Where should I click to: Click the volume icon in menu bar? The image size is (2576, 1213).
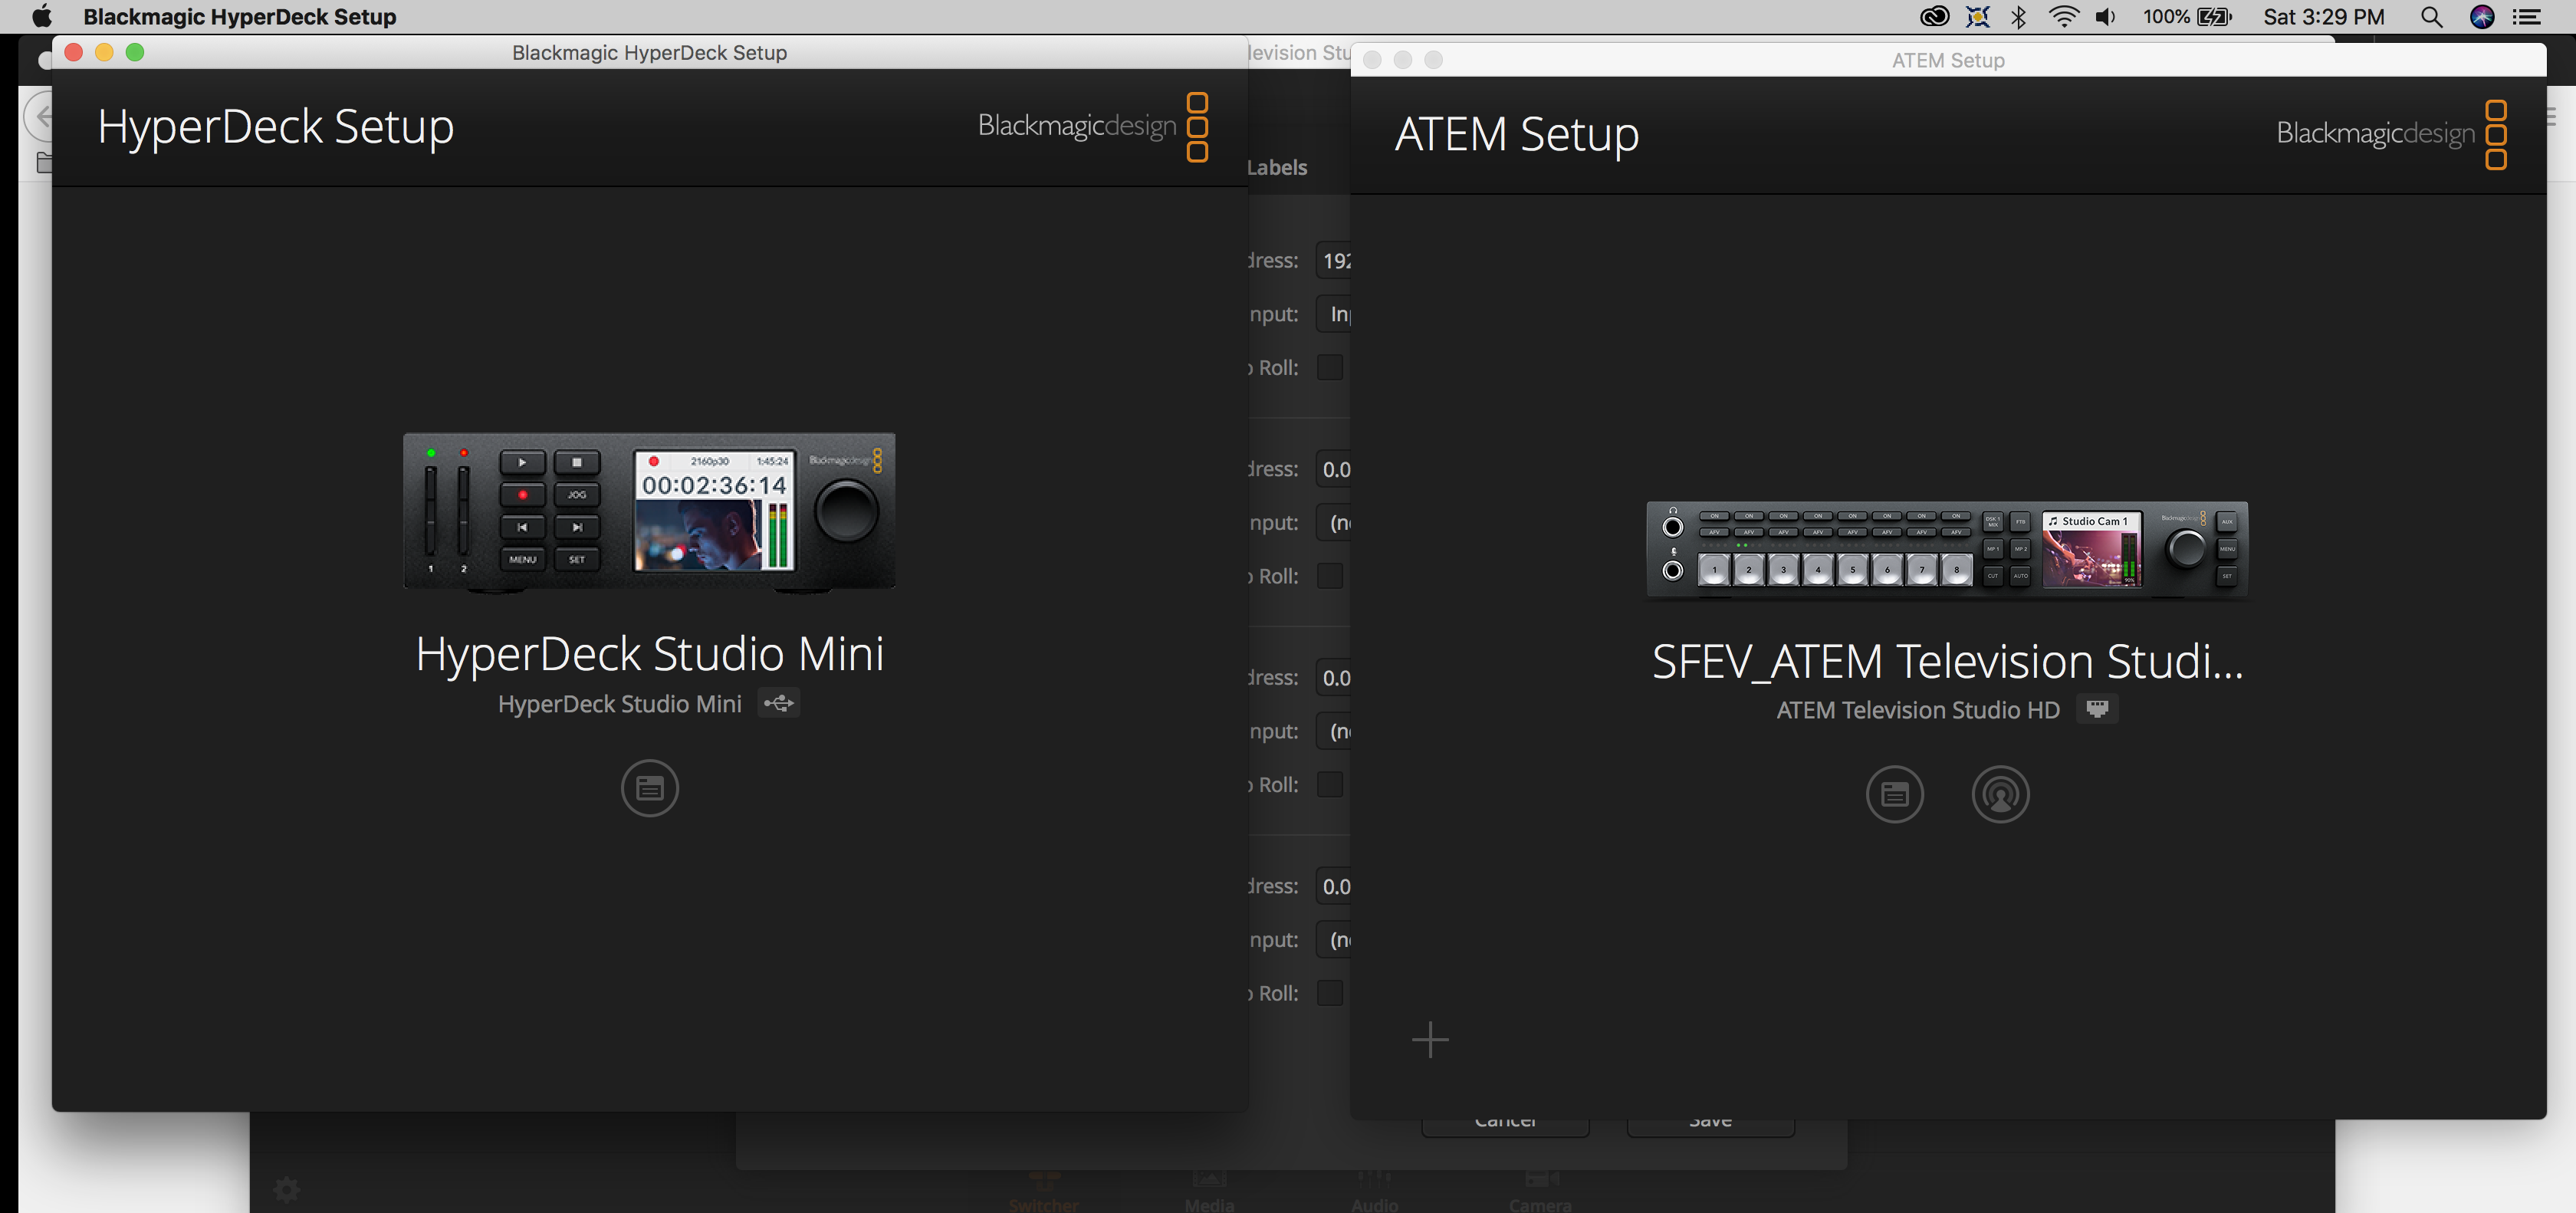tap(2106, 17)
